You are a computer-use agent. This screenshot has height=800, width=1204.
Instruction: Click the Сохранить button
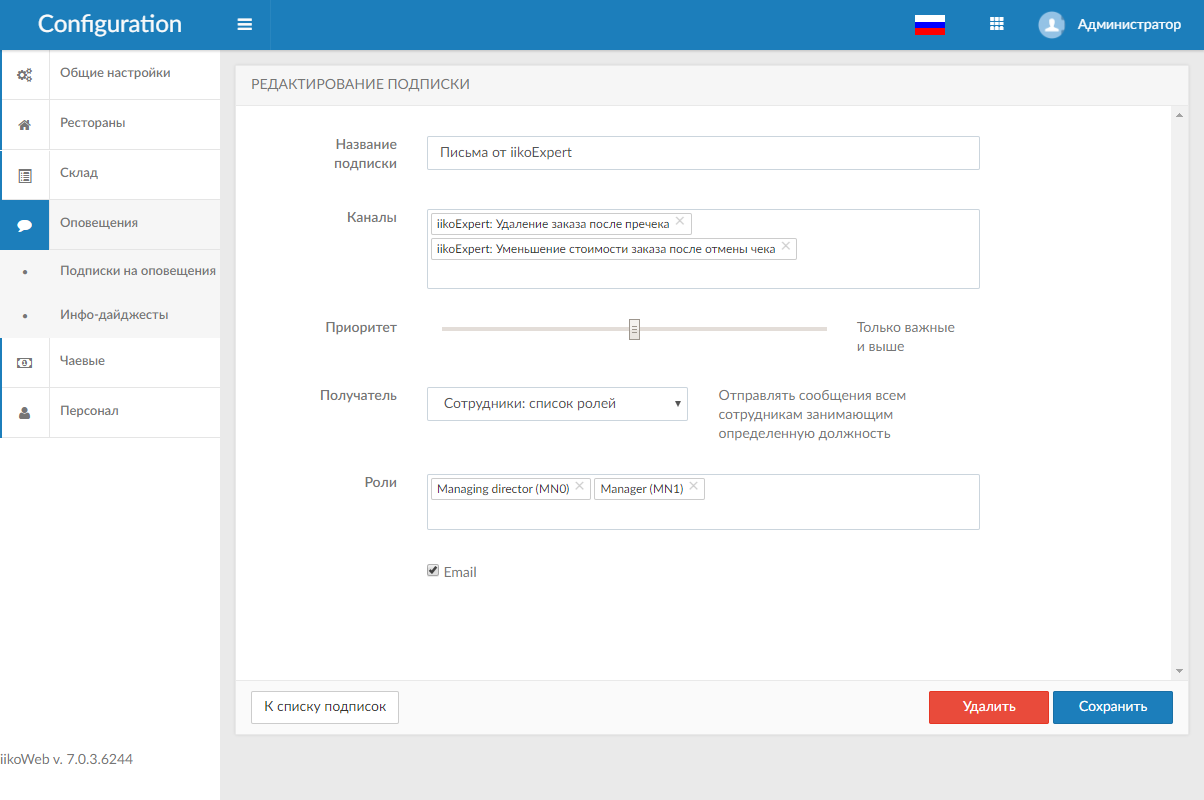tap(1113, 707)
